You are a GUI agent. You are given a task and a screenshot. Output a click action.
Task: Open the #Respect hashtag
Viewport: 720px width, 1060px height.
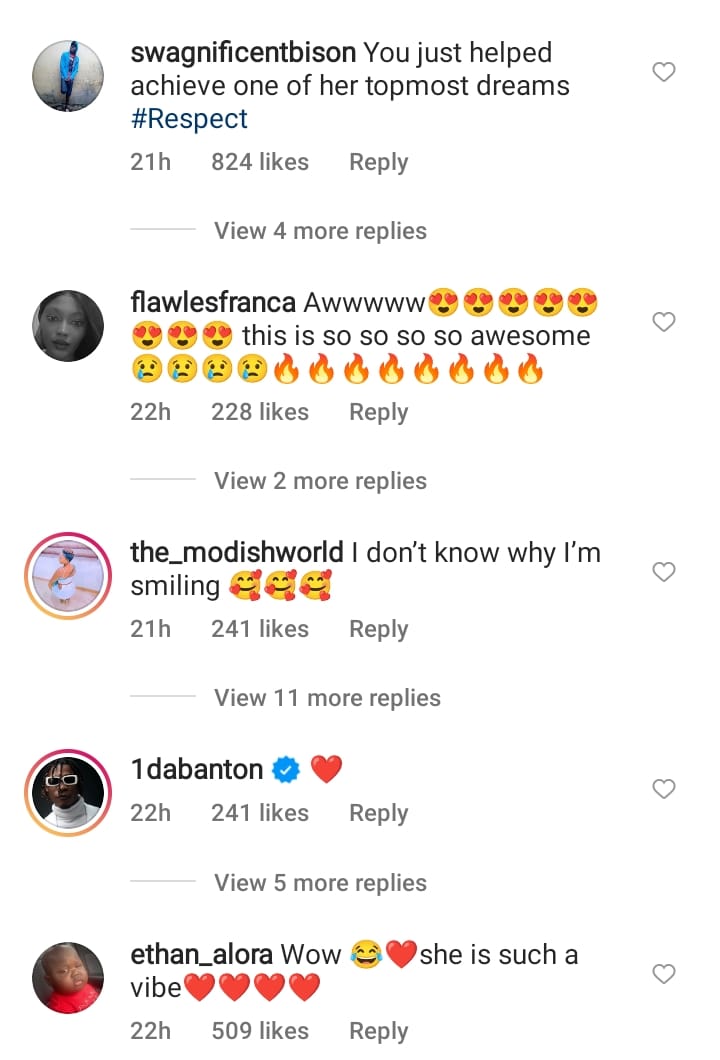[189, 119]
